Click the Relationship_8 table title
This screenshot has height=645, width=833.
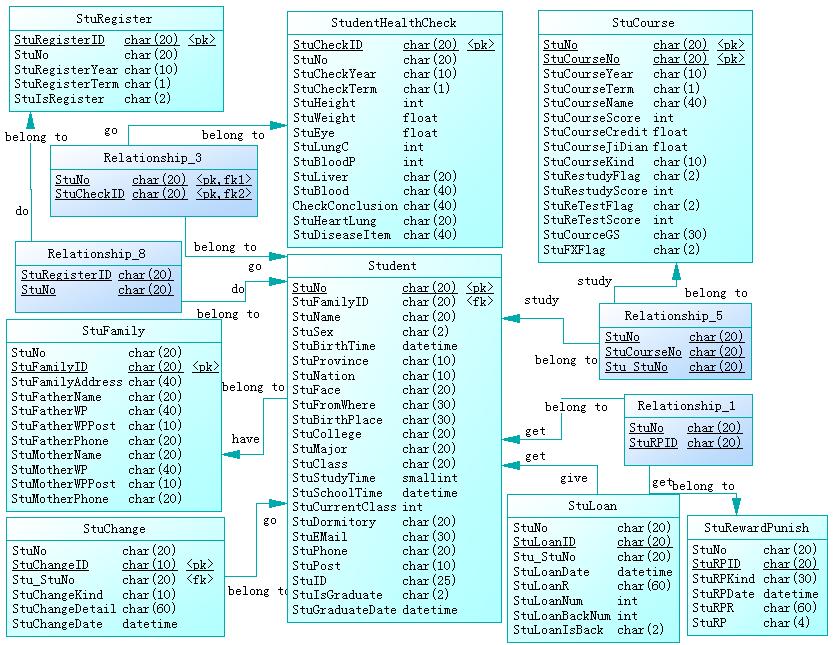pyautogui.click(x=97, y=254)
